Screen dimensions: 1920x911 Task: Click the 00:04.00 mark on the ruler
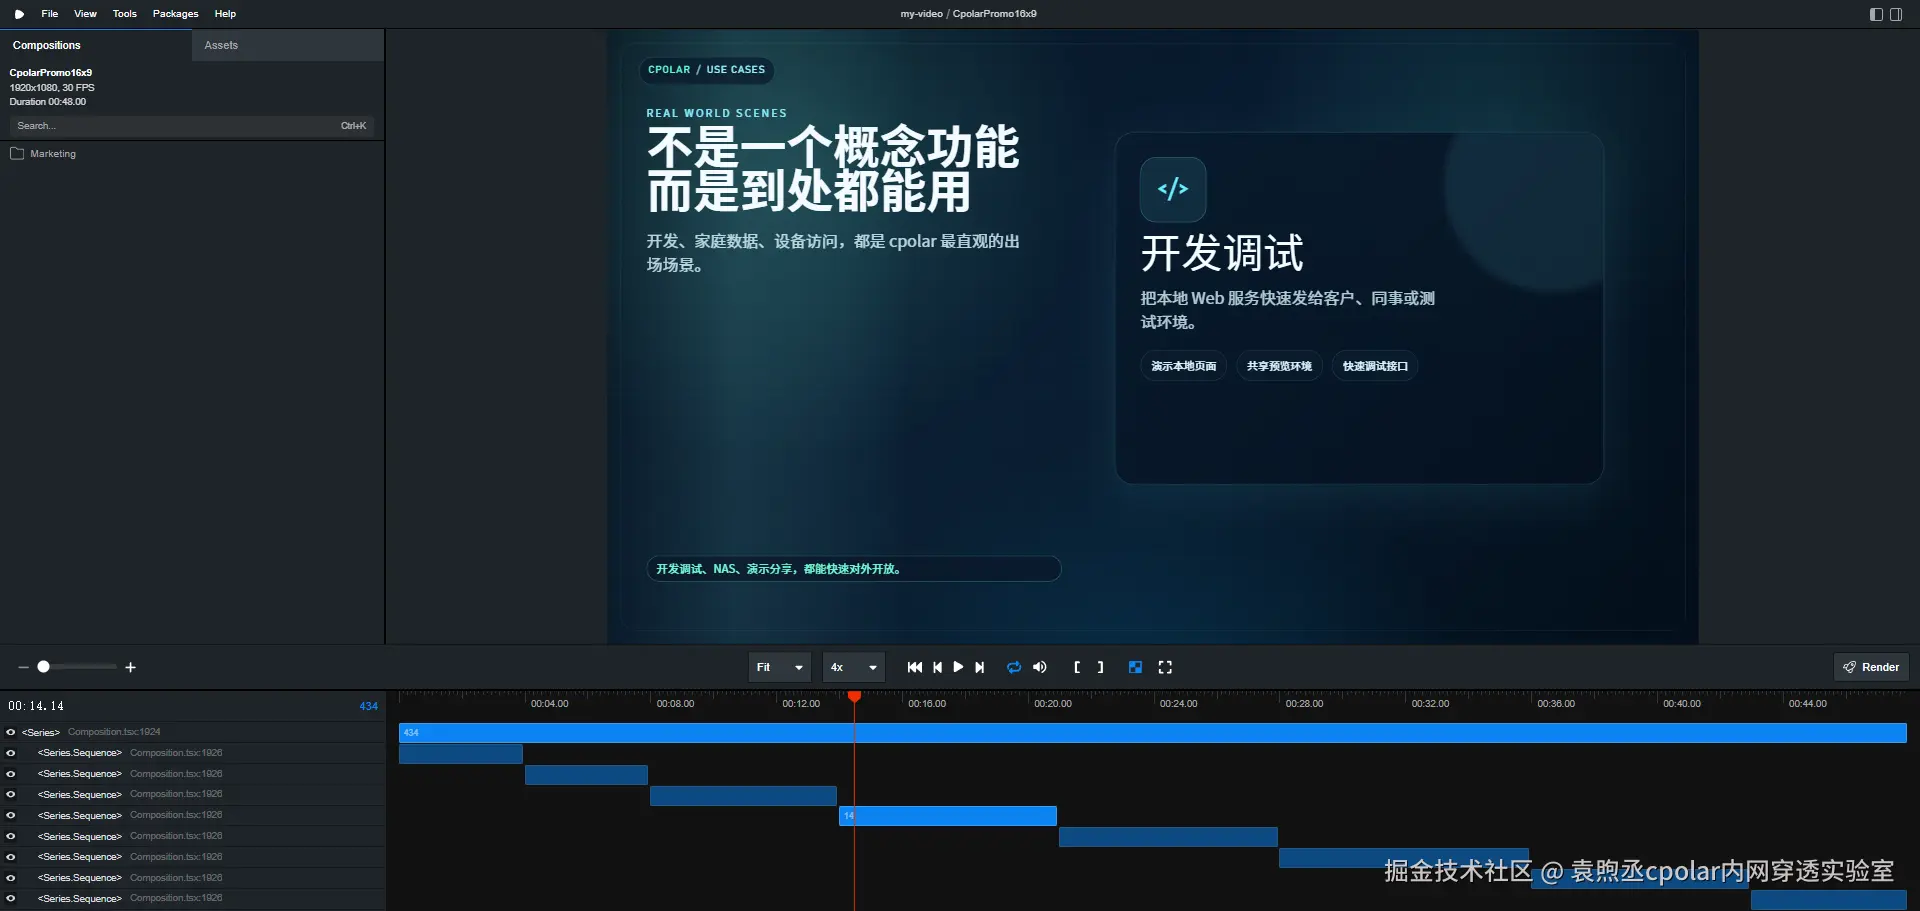[x=549, y=704]
